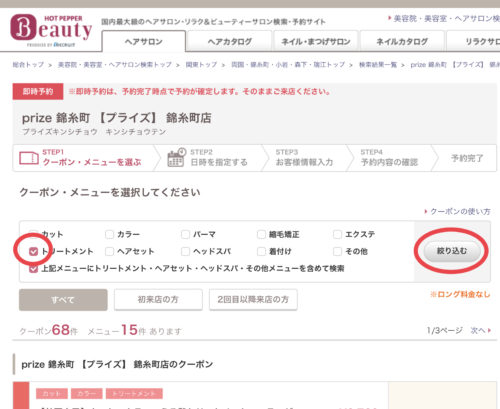Image resolution: width=500 pixels, height=409 pixels.
Task: Click the STEP1 coupon ticket icon
Action: [x=29, y=158]
